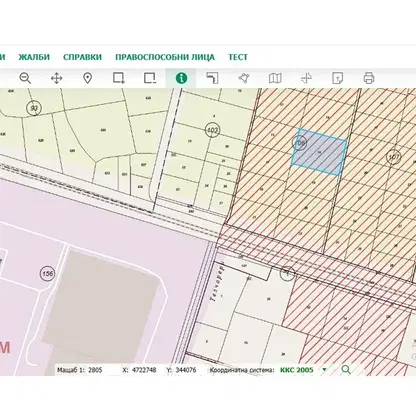416x400 pixels.
Task: Open the ПРАВОСПОСОБНИ ЛИЦА menu
Action: point(165,57)
